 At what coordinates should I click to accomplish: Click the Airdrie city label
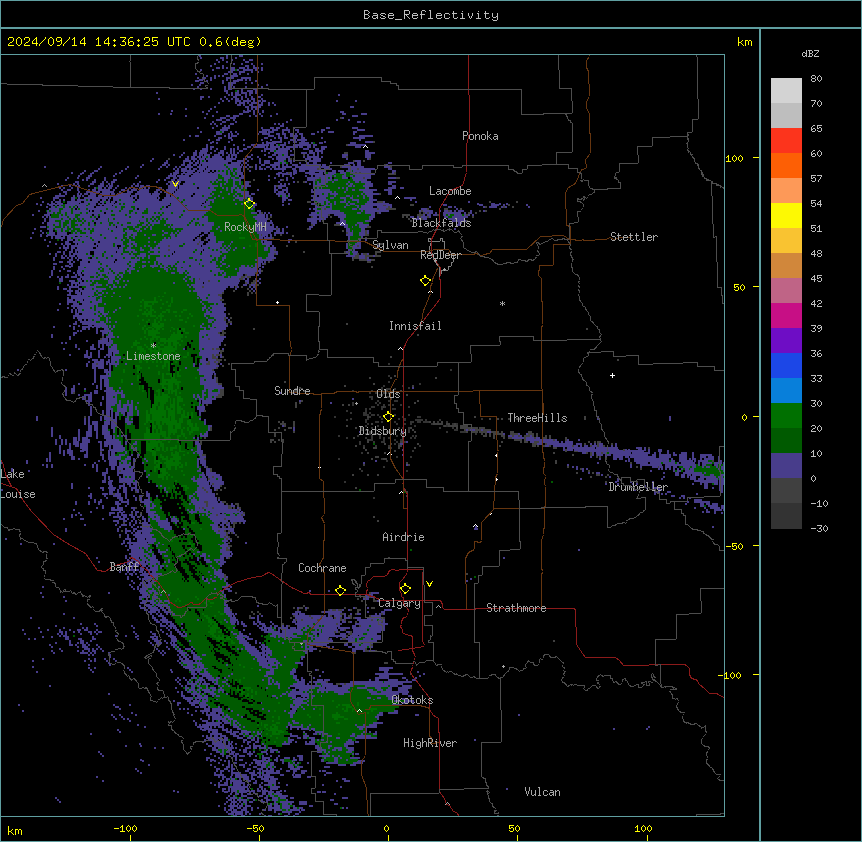pyautogui.click(x=404, y=537)
